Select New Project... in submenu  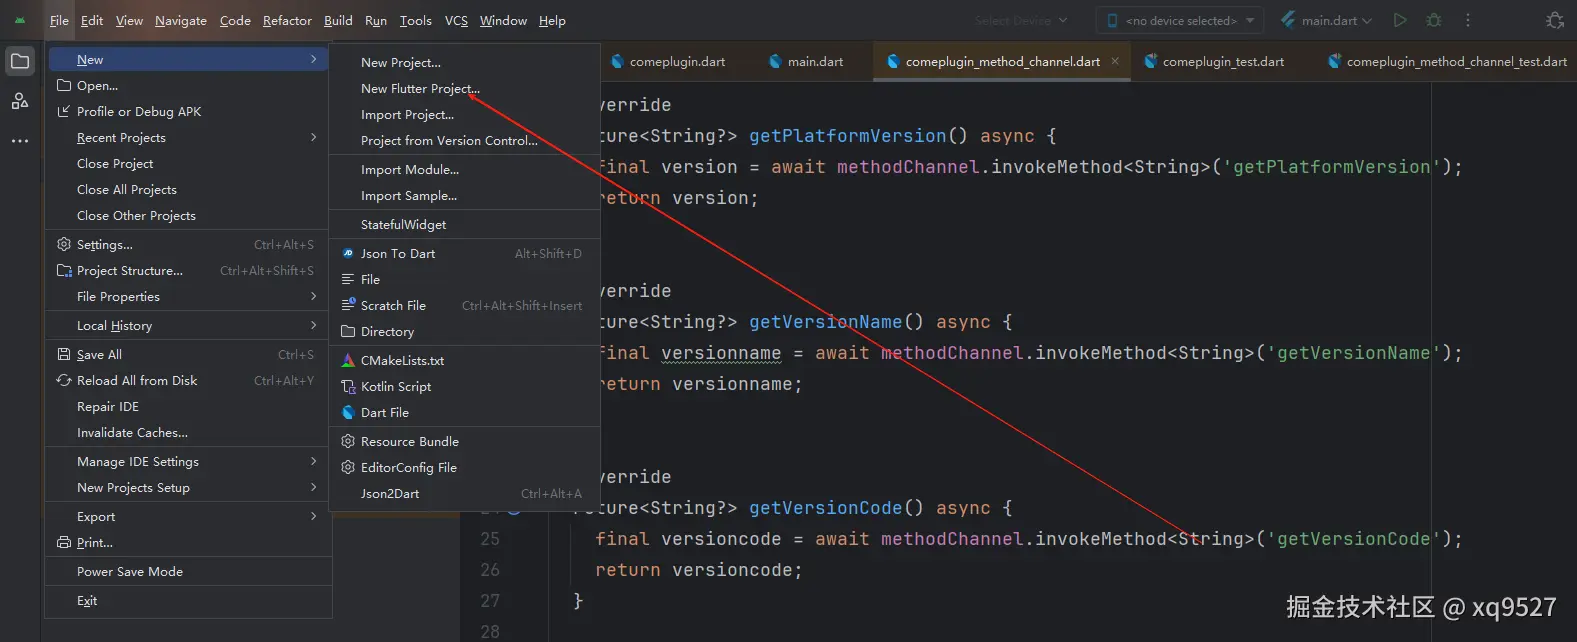tap(464, 62)
